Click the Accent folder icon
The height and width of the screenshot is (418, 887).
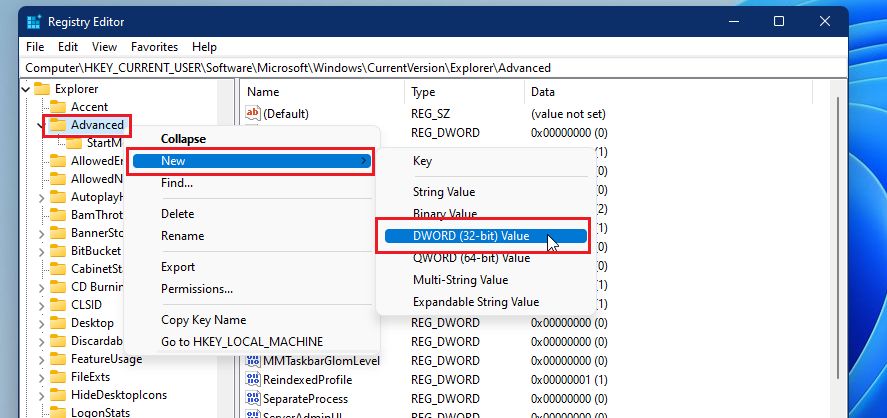(x=58, y=107)
